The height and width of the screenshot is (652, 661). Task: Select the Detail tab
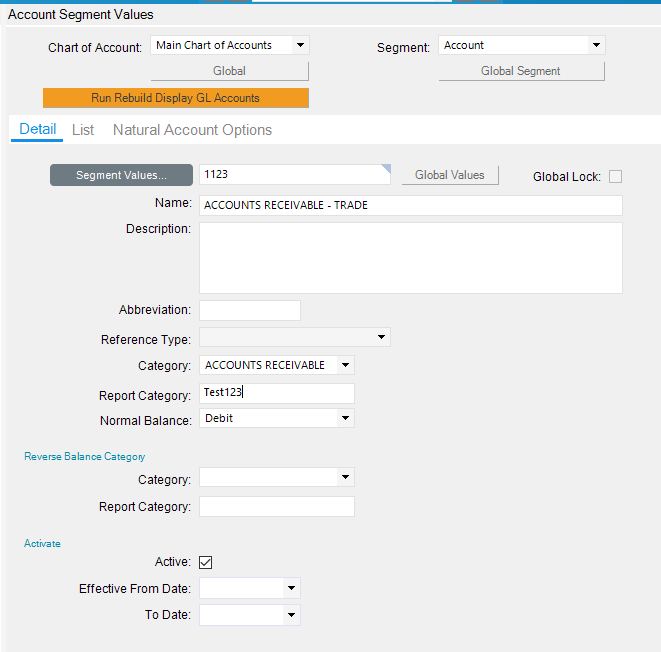(x=38, y=129)
